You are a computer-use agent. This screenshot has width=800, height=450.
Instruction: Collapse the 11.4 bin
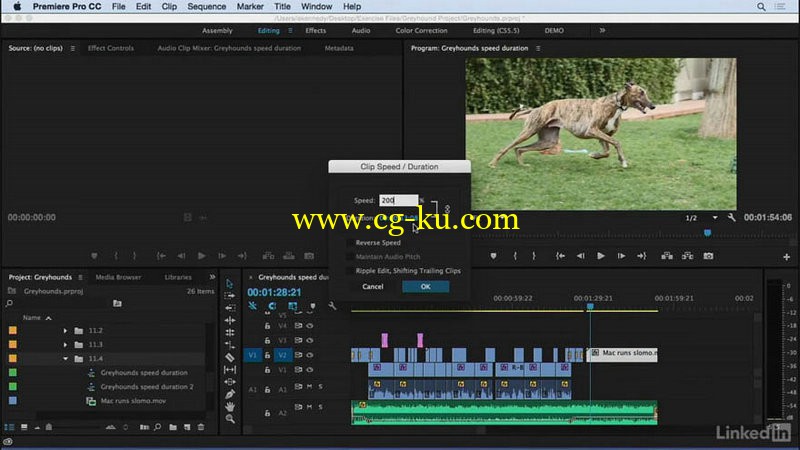pos(65,359)
